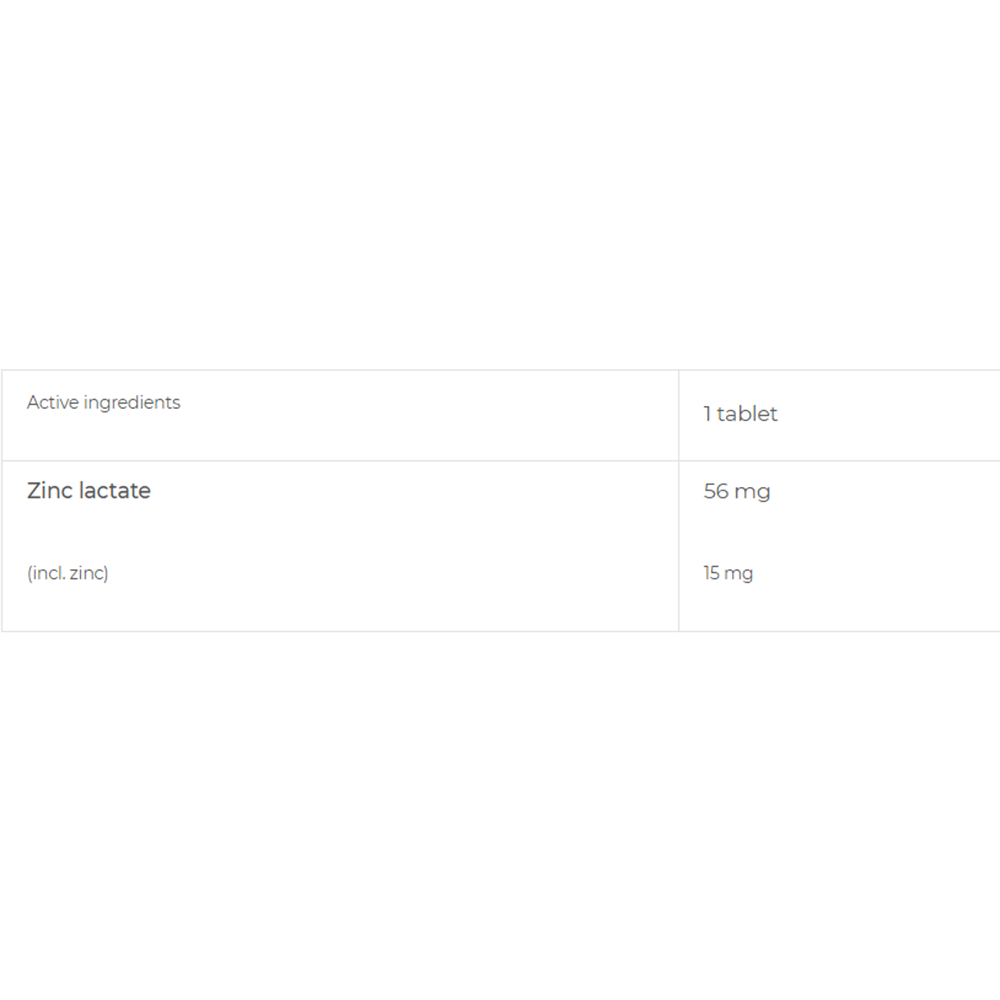The height and width of the screenshot is (1000, 1000).
Task: Click the digit "1" before "tablet"
Action: coord(707,414)
